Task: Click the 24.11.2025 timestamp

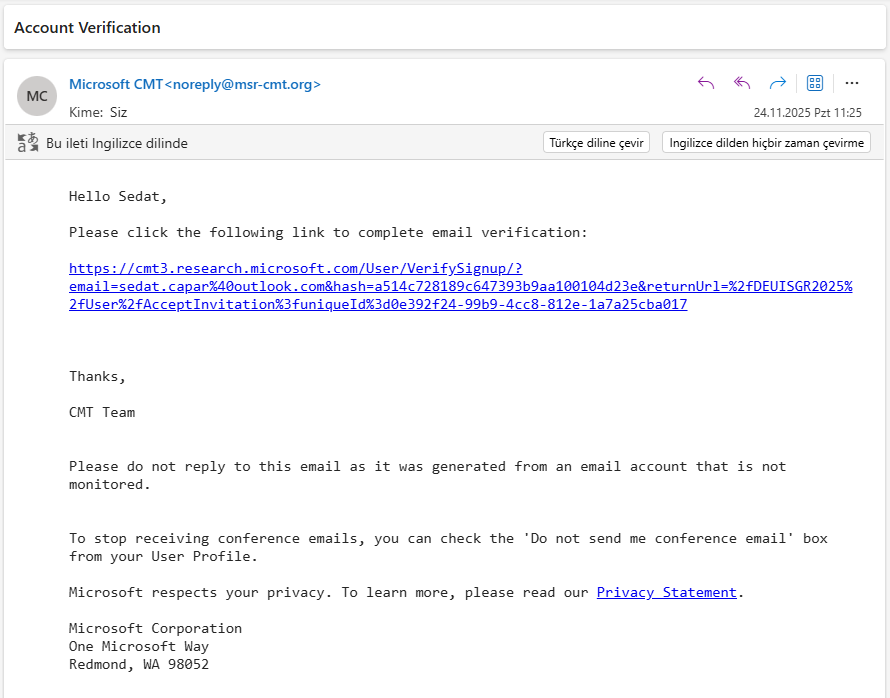Action: pyautogui.click(x=807, y=113)
